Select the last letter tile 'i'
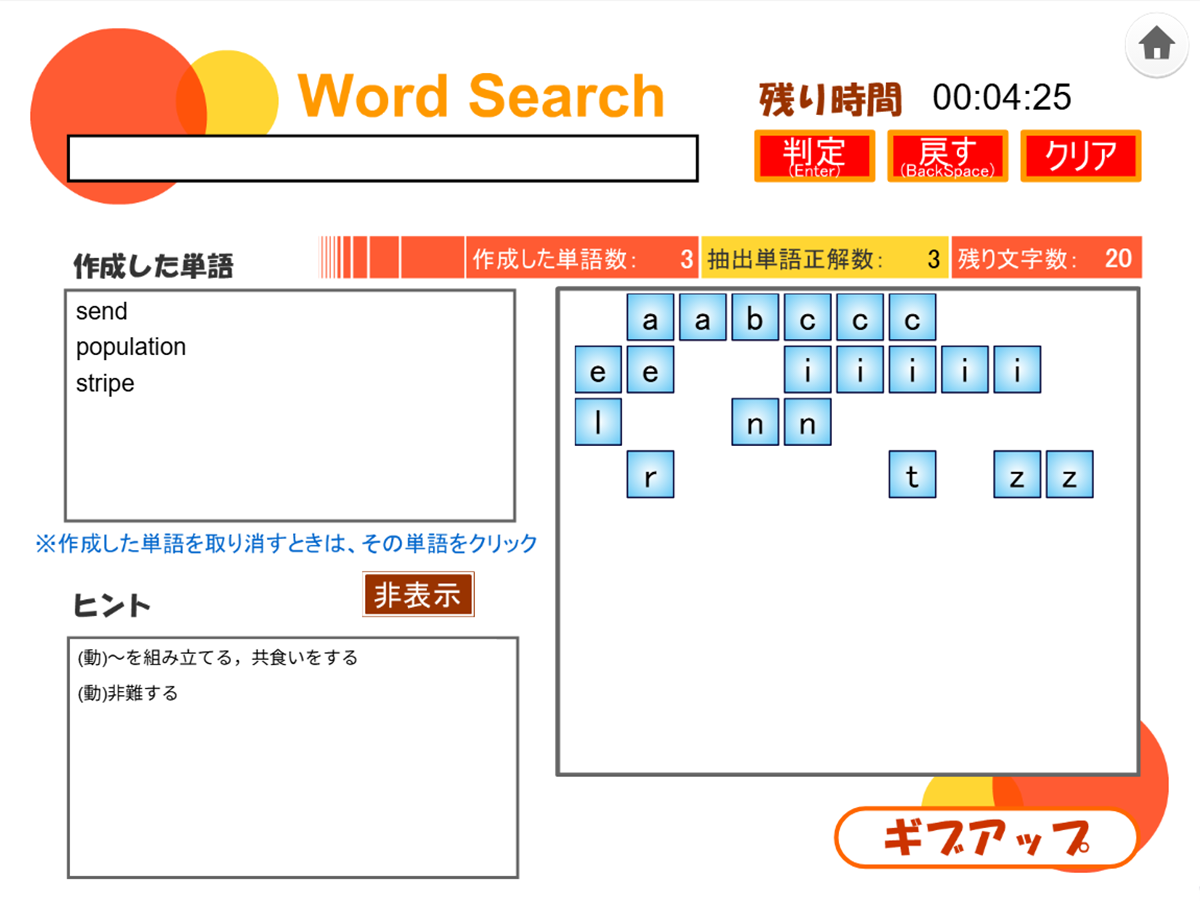 click(1017, 369)
